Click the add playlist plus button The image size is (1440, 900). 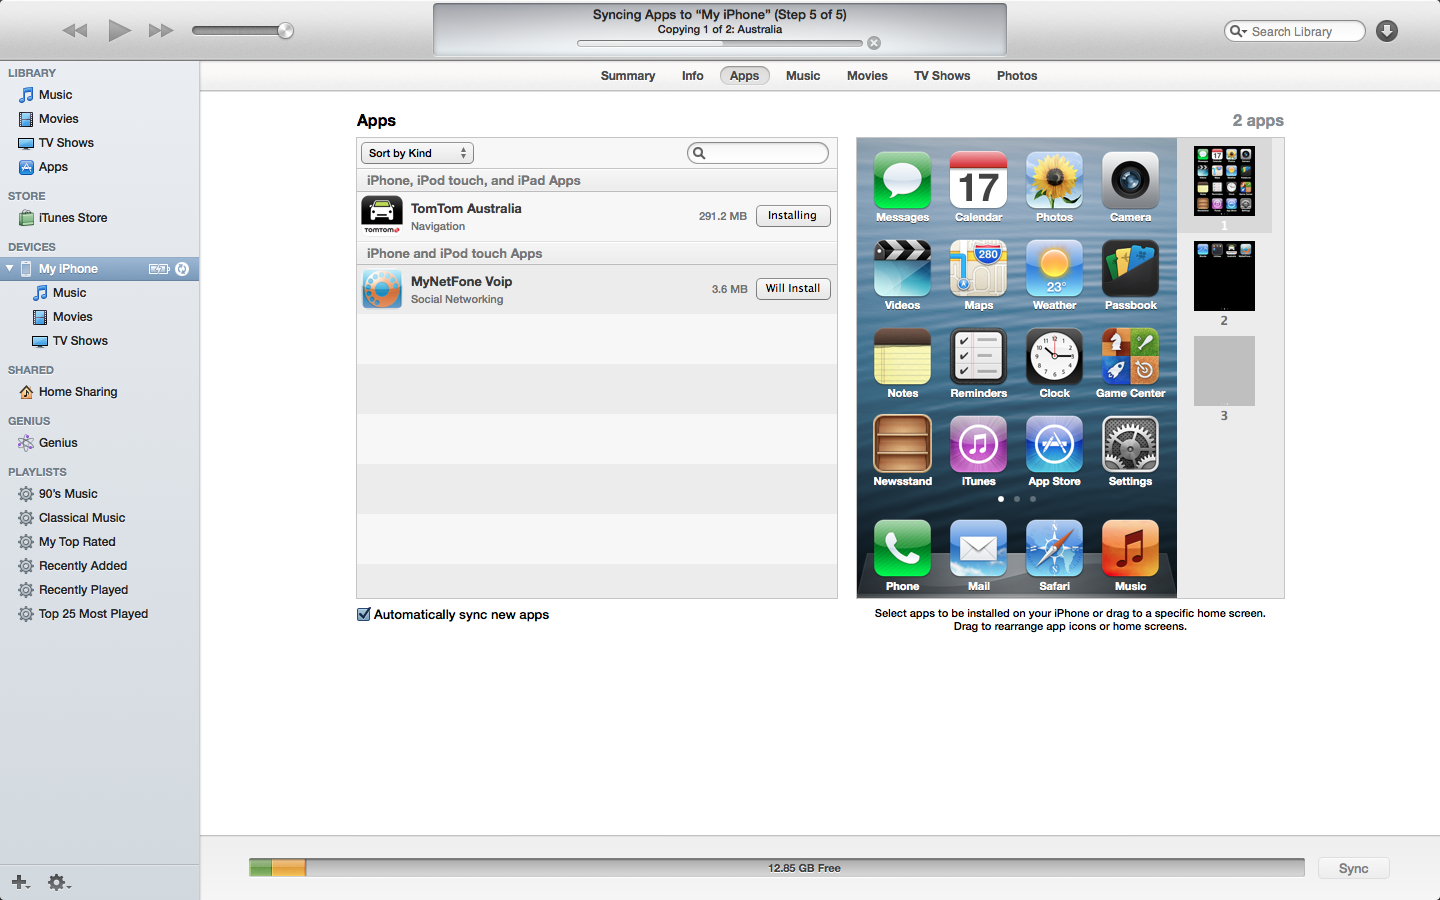click(x=20, y=882)
